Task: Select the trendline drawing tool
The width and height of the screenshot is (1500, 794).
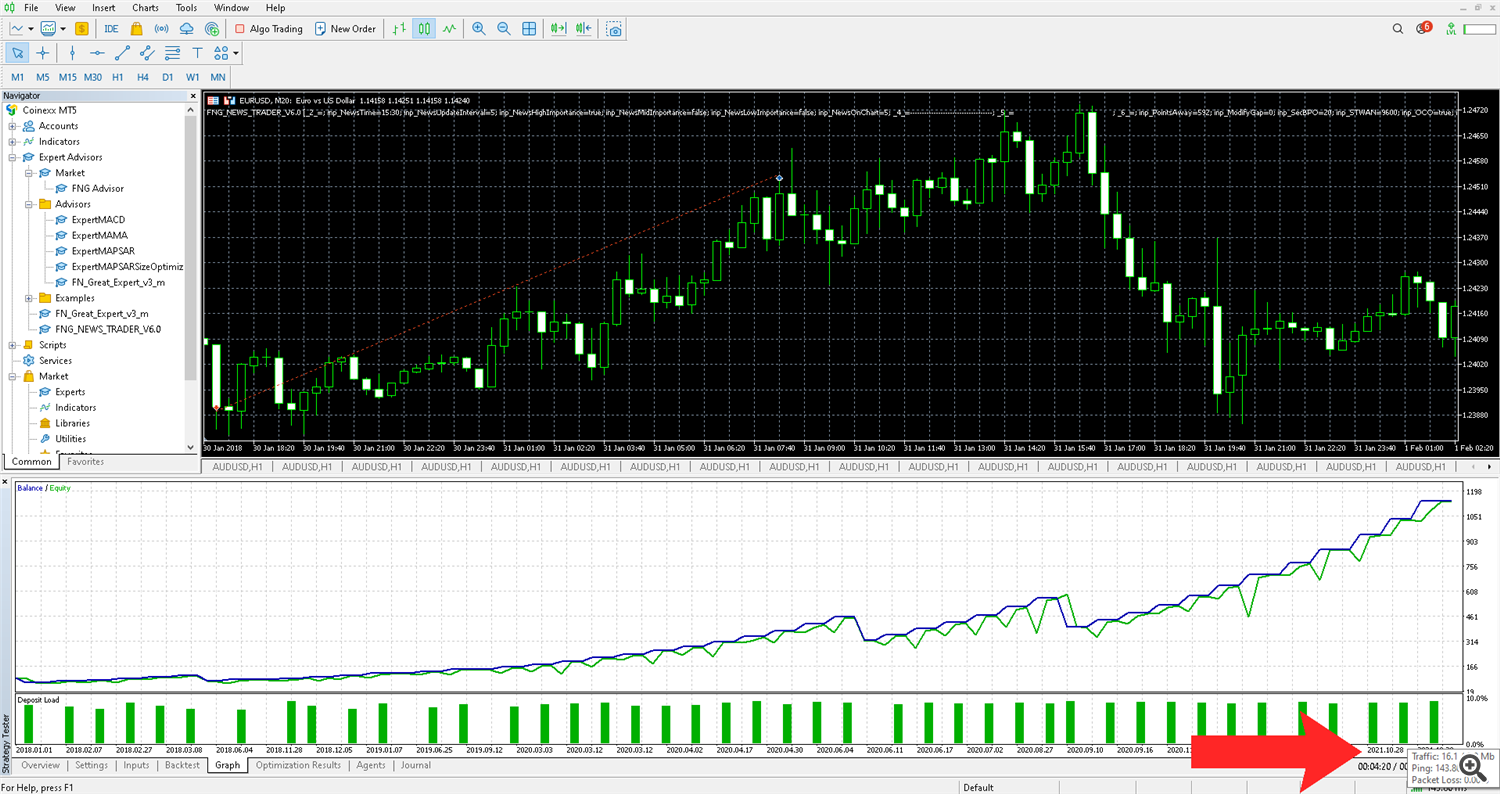Action: pyautogui.click(x=122, y=53)
